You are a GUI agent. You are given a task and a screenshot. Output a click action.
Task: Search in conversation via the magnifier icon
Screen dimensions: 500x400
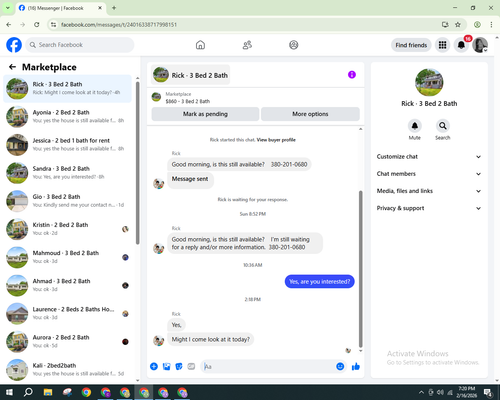pyautogui.click(x=443, y=126)
